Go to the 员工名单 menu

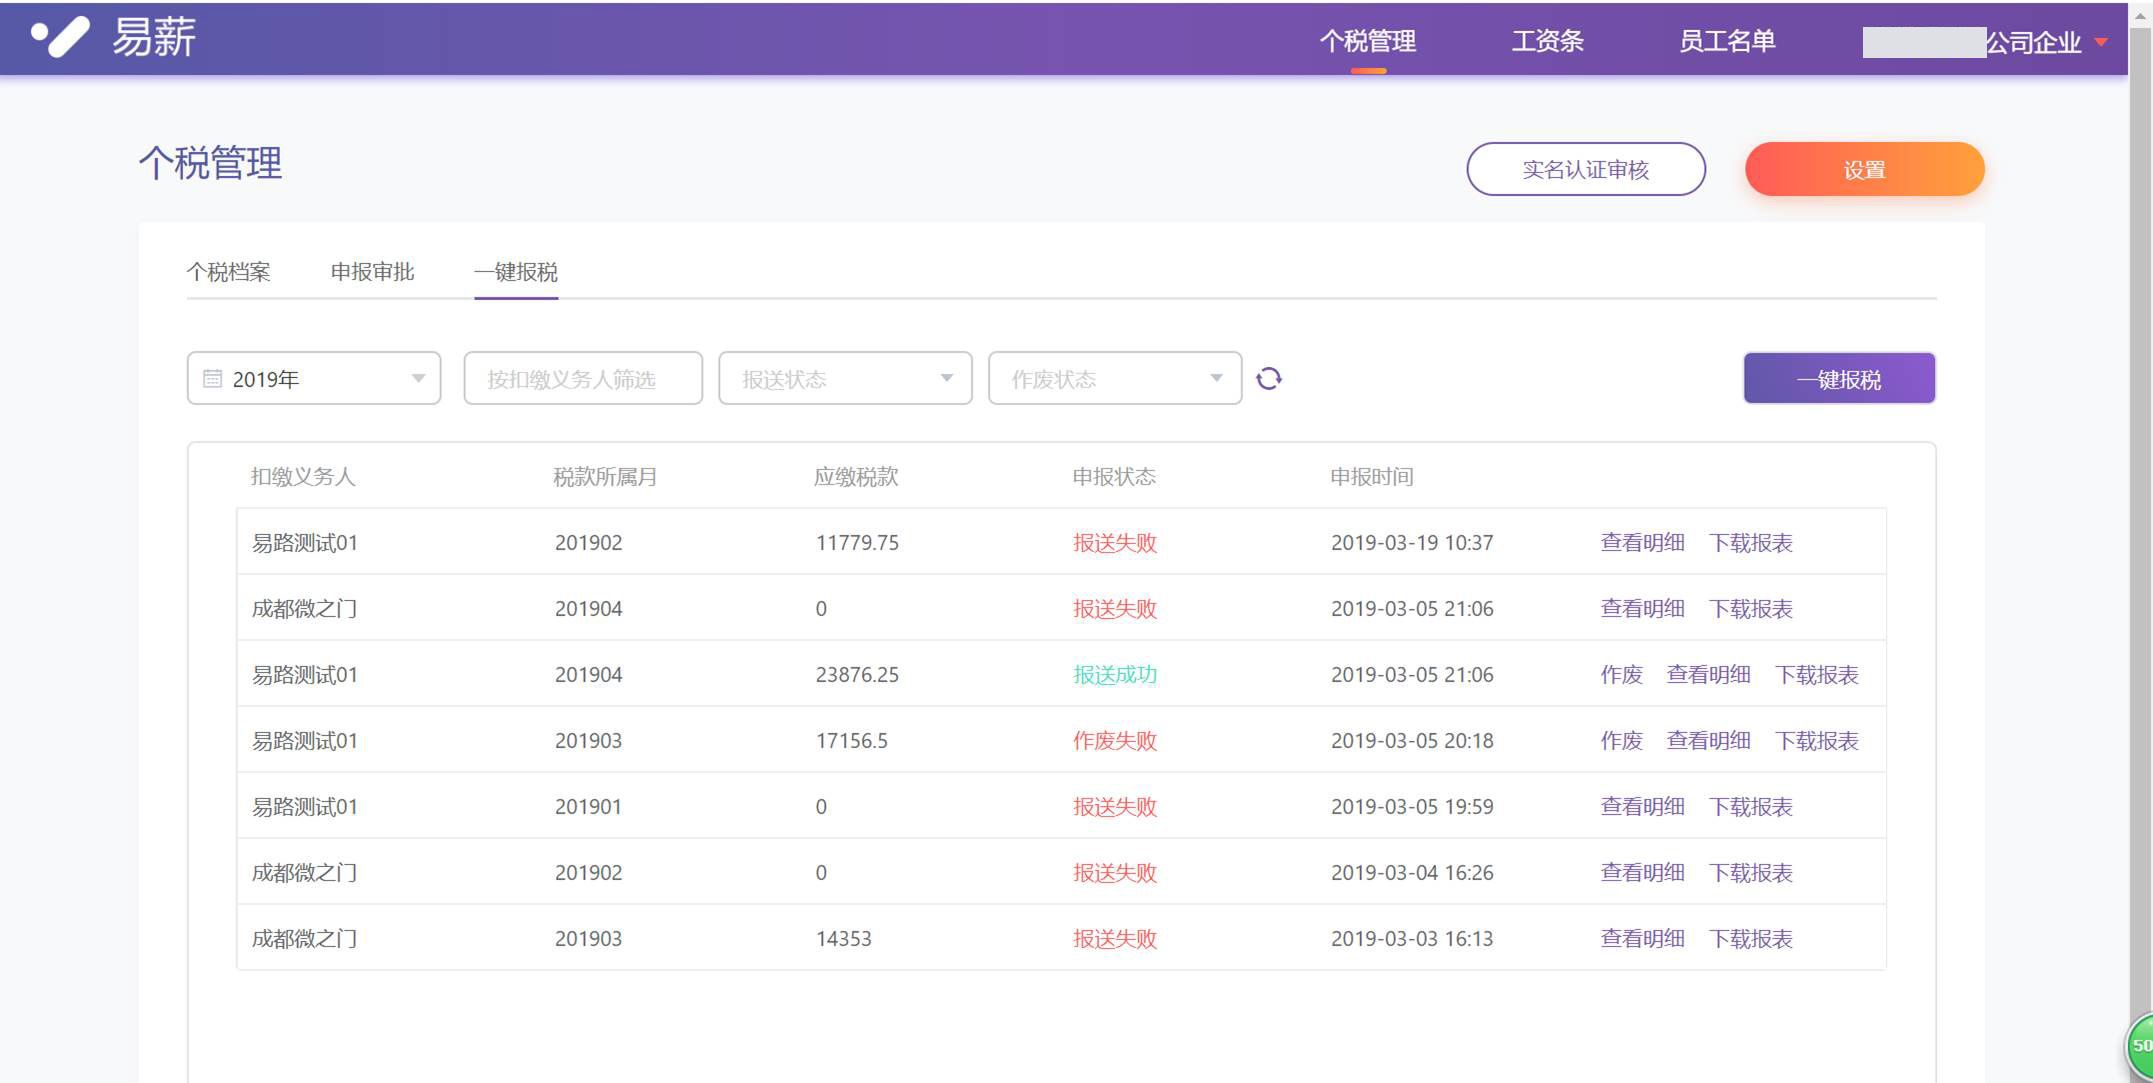pos(1727,41)
